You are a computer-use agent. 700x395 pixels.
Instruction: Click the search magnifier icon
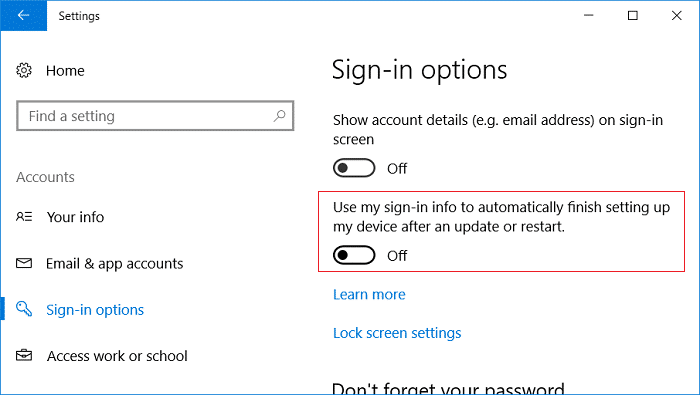pos(279,116)
